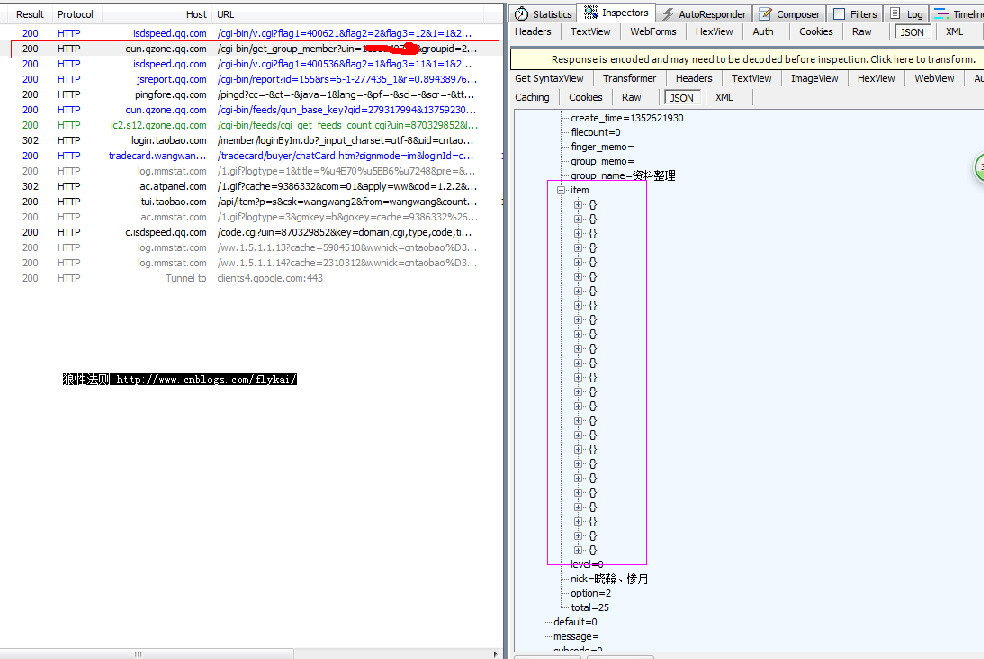Select the tui.taobao.com session row
Screen dimensions: 984x659
click(x=251, y=201)
